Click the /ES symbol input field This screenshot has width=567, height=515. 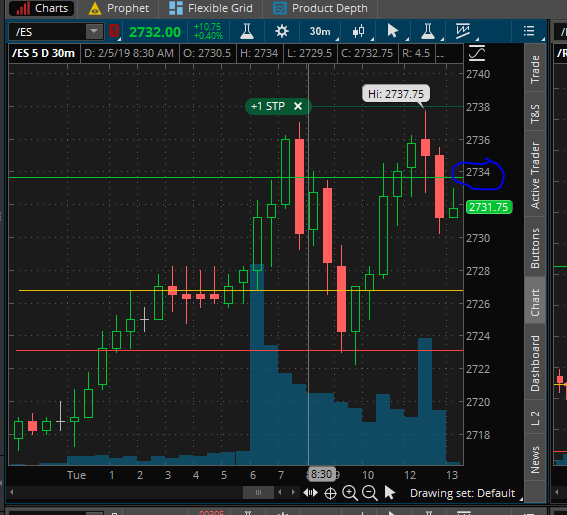coord(48,32)
